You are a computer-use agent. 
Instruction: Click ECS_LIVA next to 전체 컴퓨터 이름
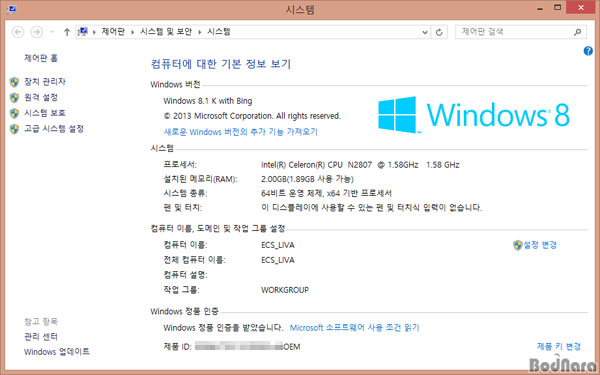coord(278,260)
